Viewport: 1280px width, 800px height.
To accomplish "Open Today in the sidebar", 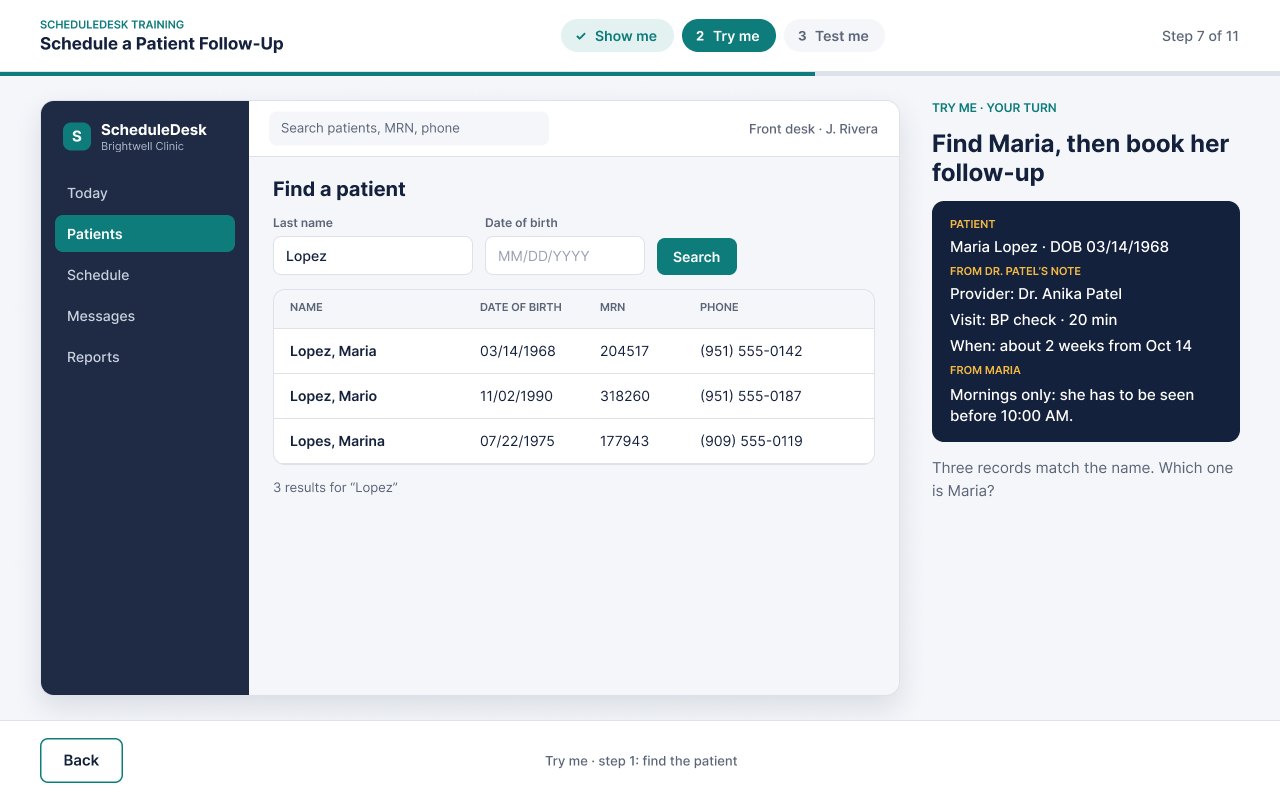I will pos(145,193).
